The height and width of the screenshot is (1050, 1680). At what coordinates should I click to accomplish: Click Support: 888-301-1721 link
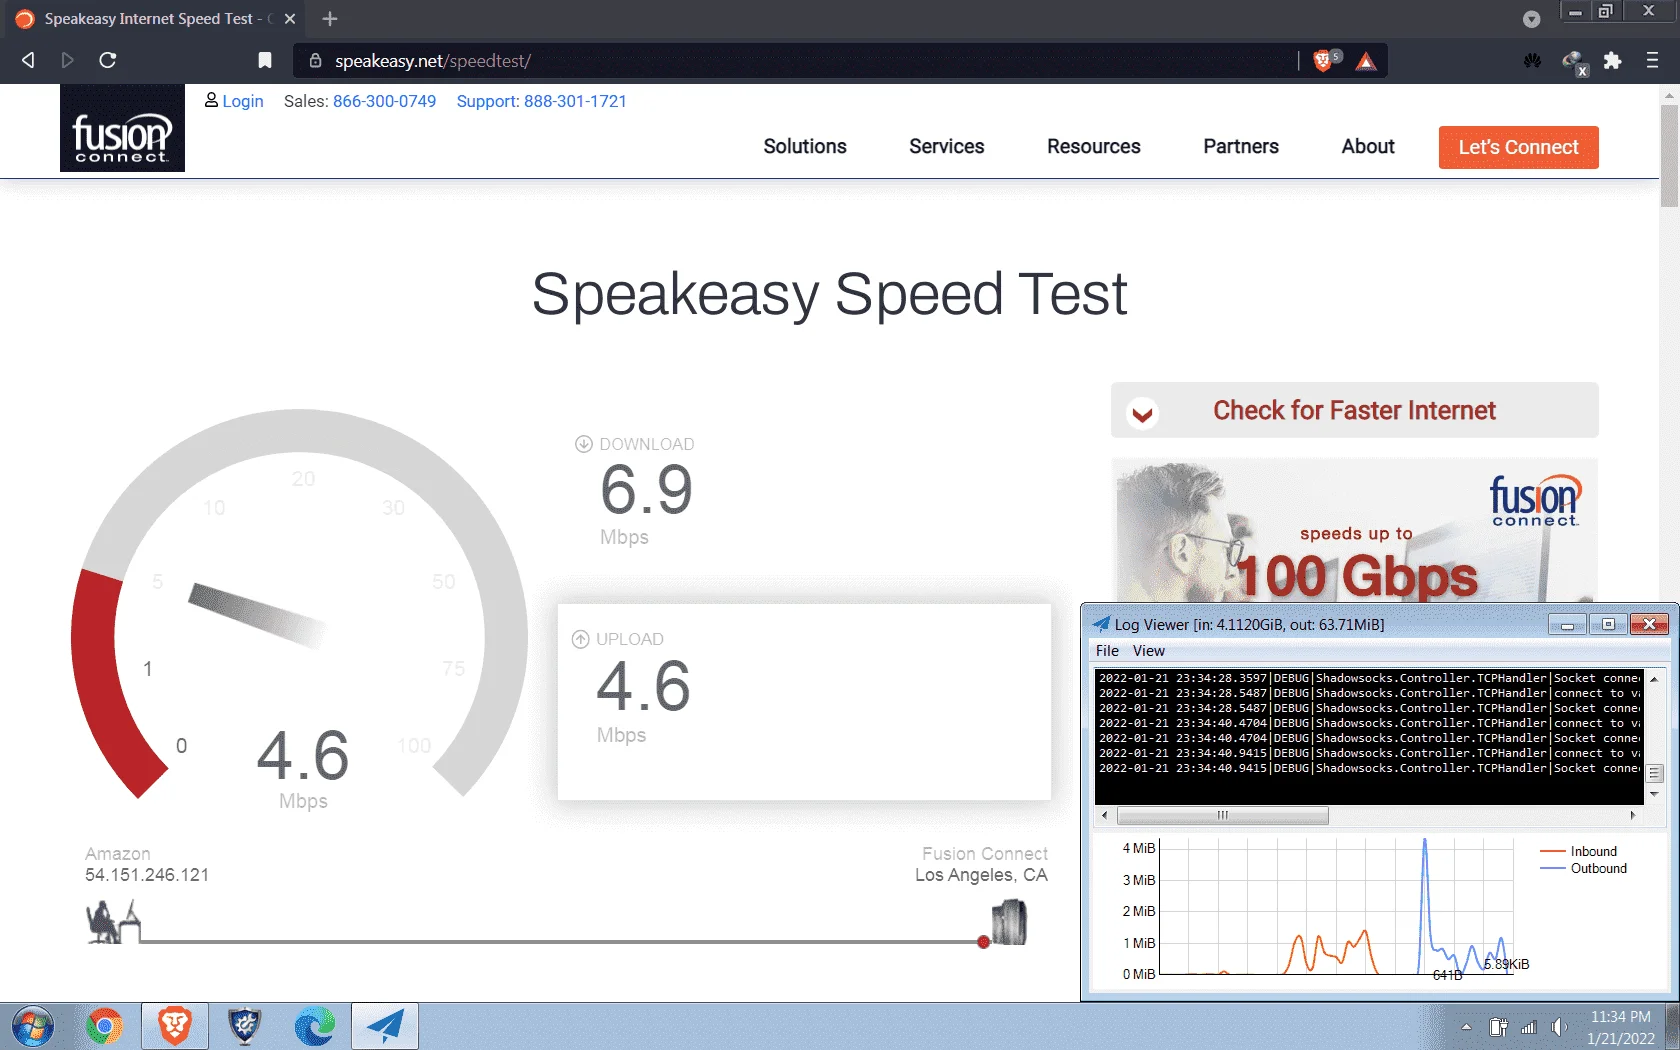(541, 101)
